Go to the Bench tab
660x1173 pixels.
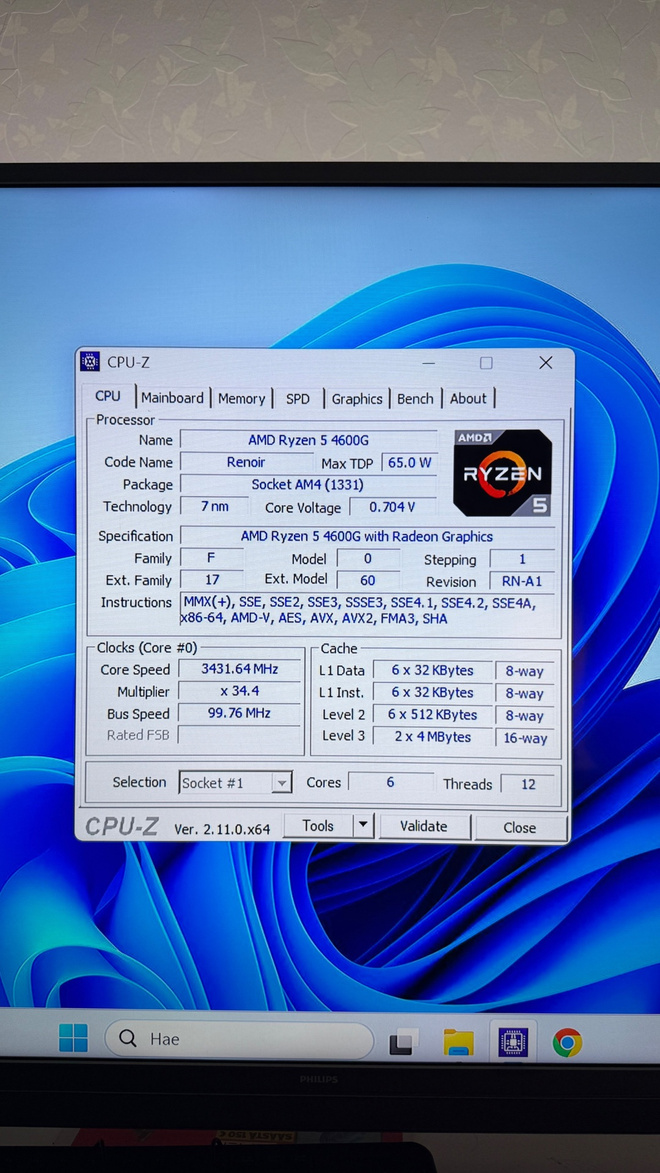coord(415,399)
